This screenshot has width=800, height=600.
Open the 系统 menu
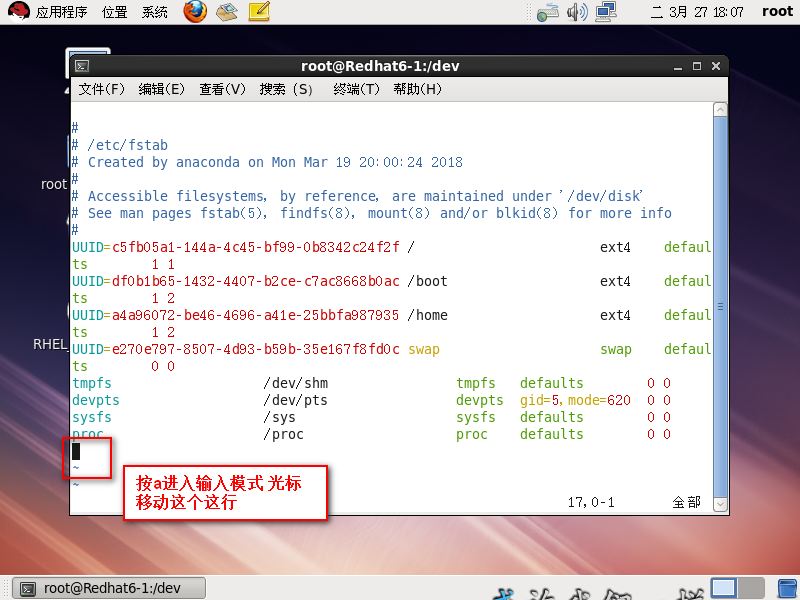[x=155, y=12]
